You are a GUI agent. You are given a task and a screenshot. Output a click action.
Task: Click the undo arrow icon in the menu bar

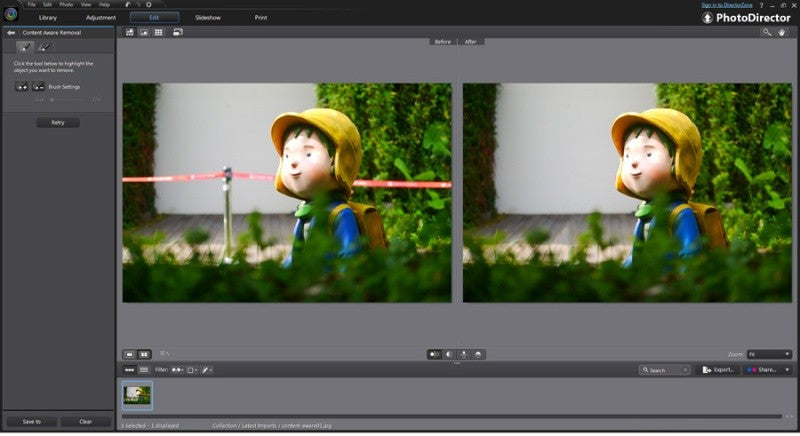(x=128, y=5)
